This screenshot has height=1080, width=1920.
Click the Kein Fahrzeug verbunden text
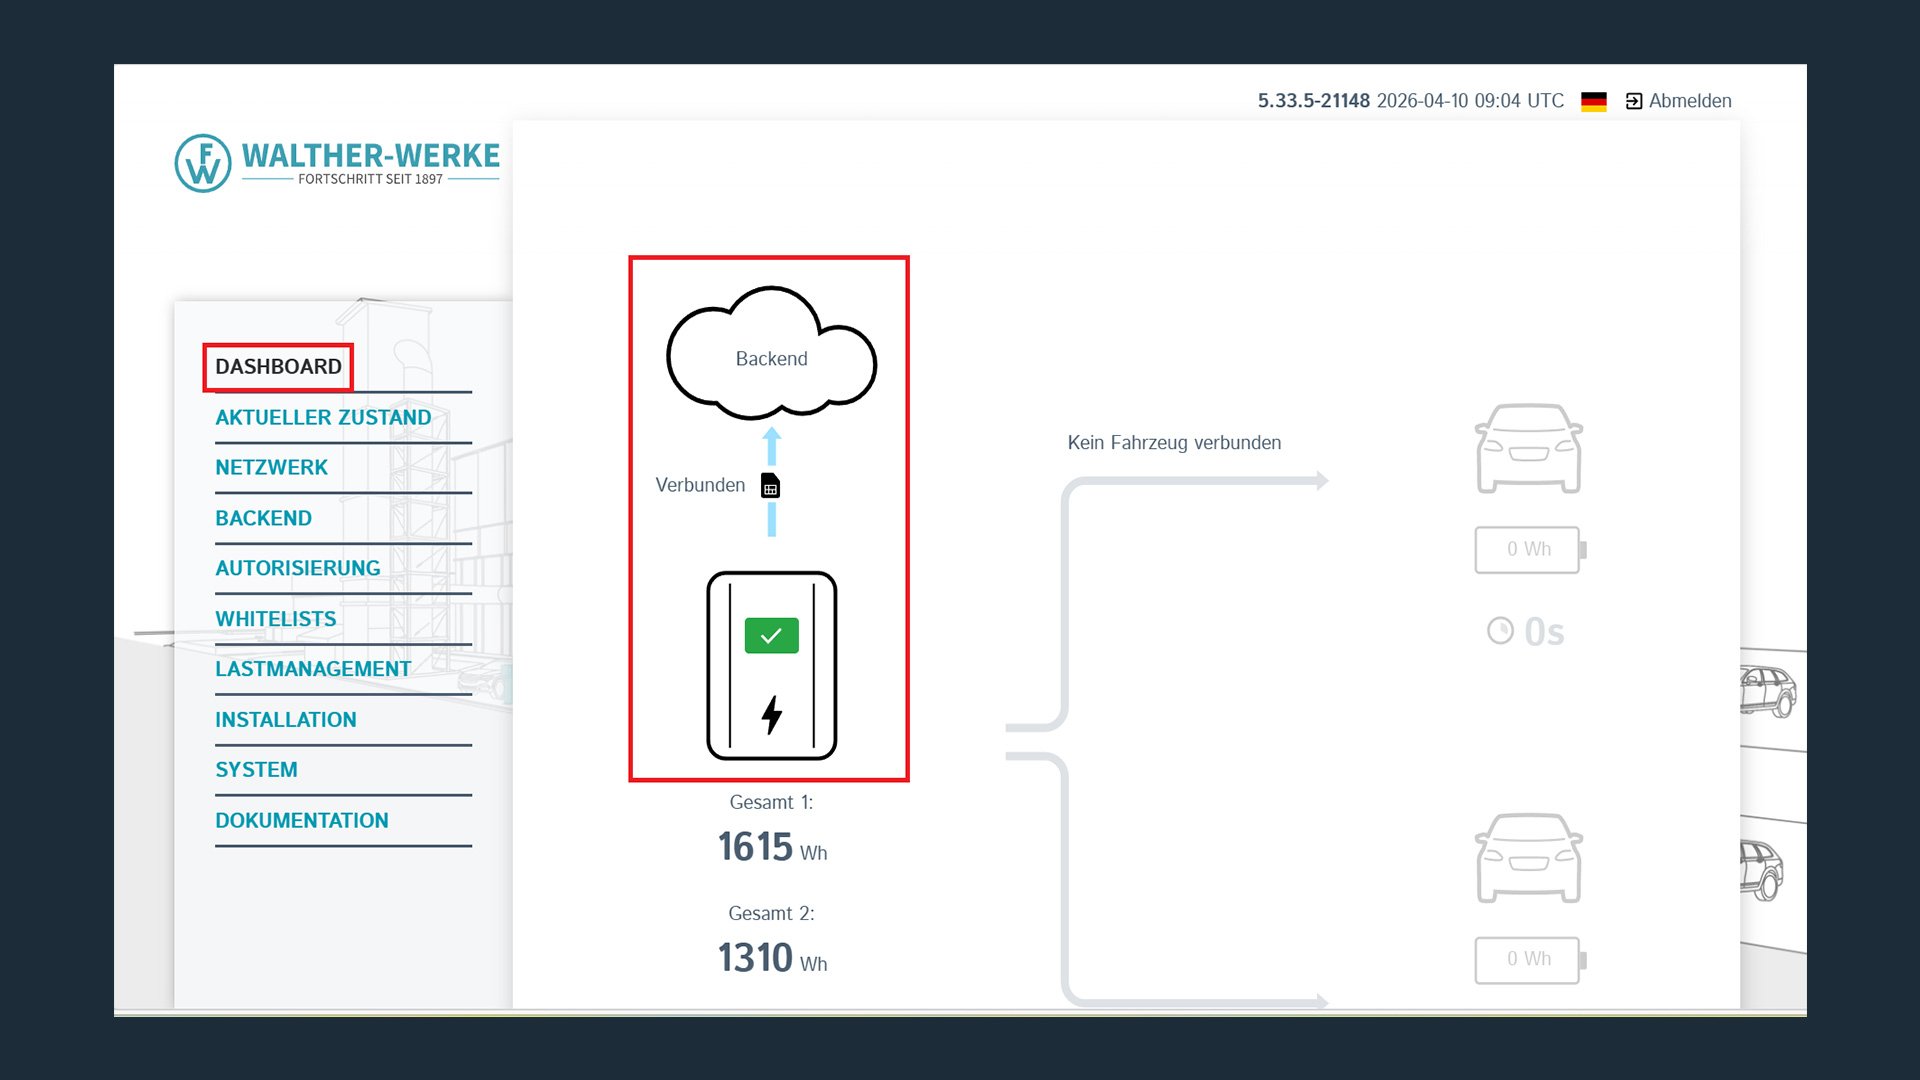1174,443
